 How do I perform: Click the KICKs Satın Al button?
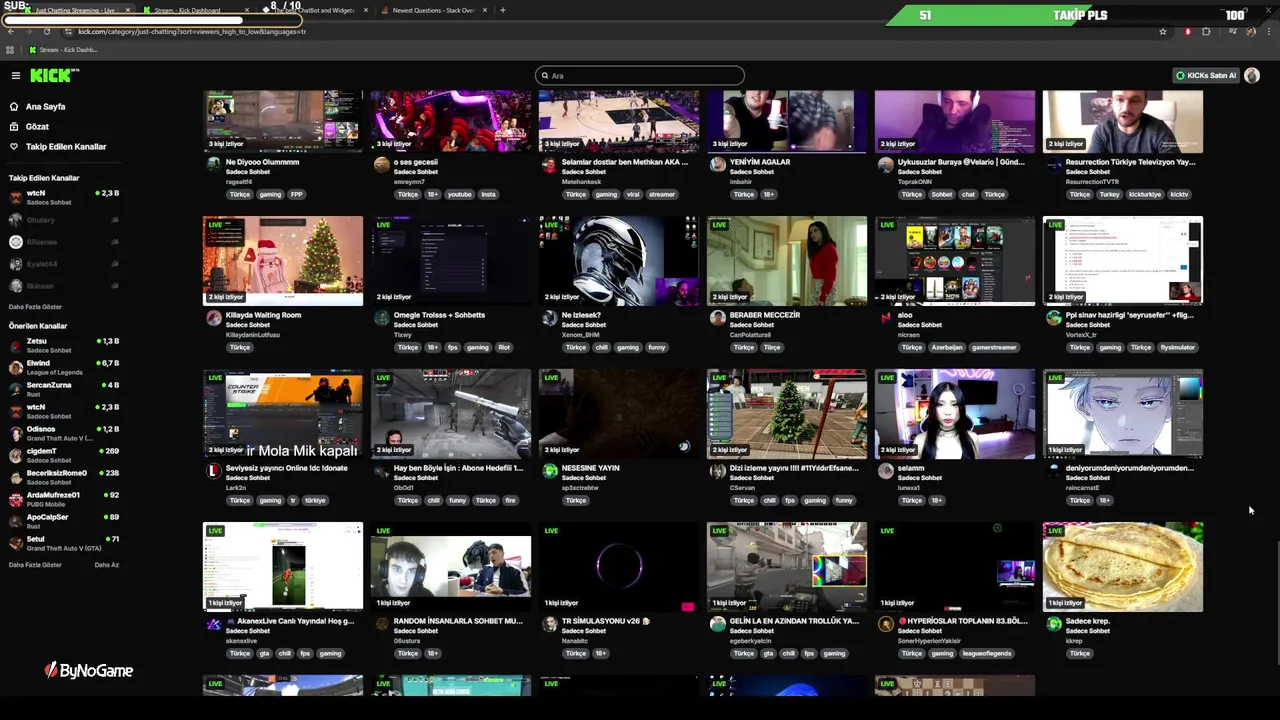point(1205,75)
